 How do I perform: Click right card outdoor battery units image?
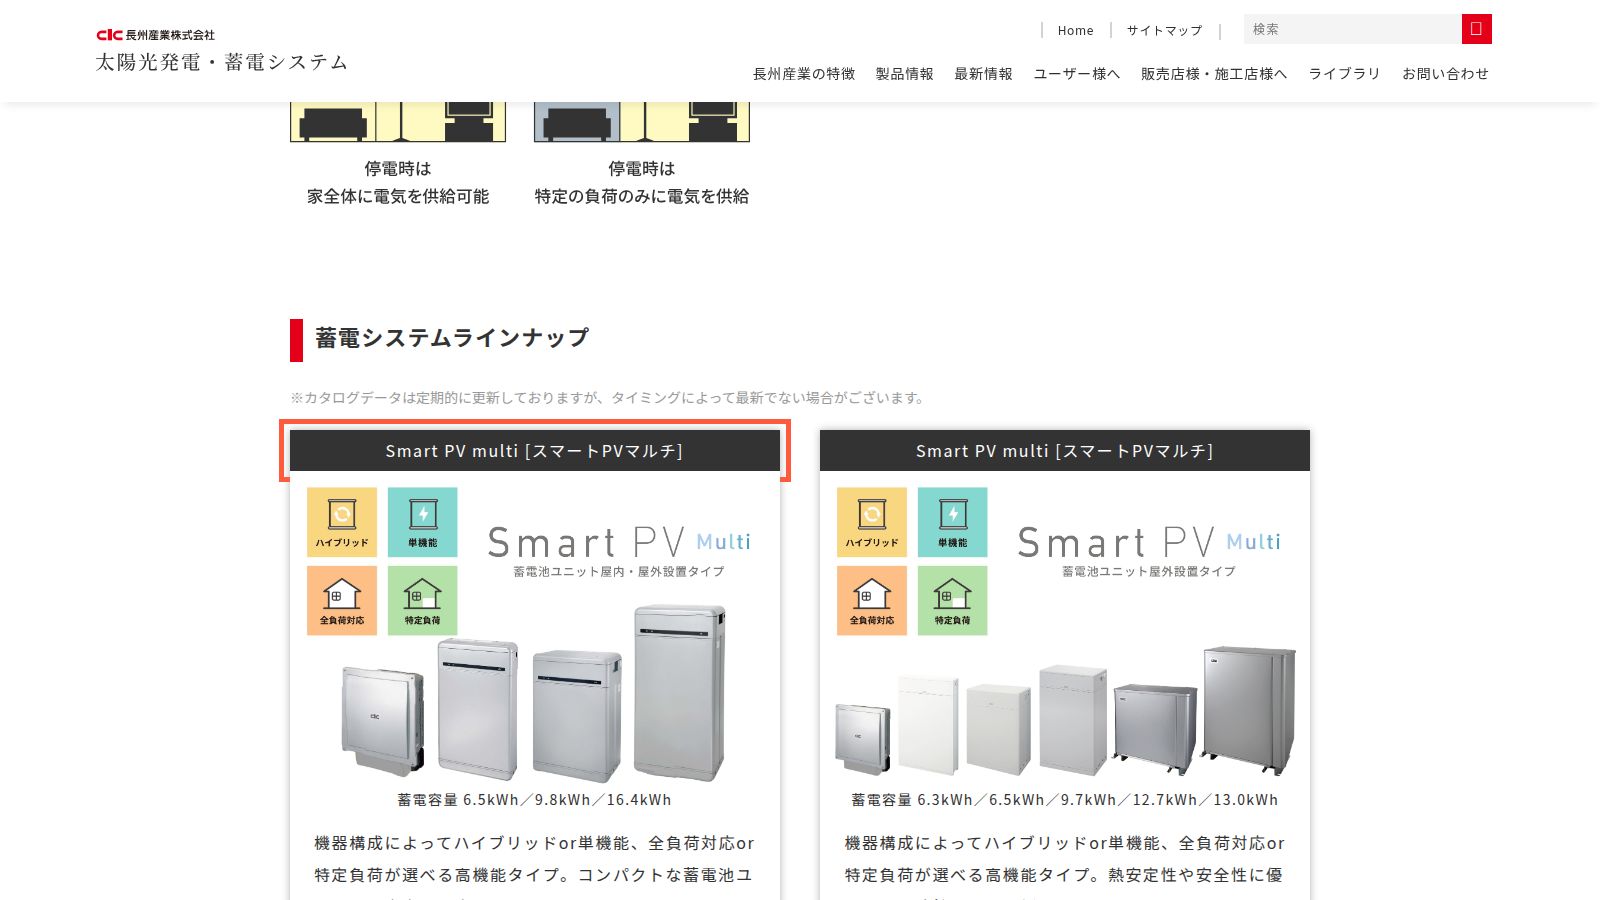click(1066, 710)
